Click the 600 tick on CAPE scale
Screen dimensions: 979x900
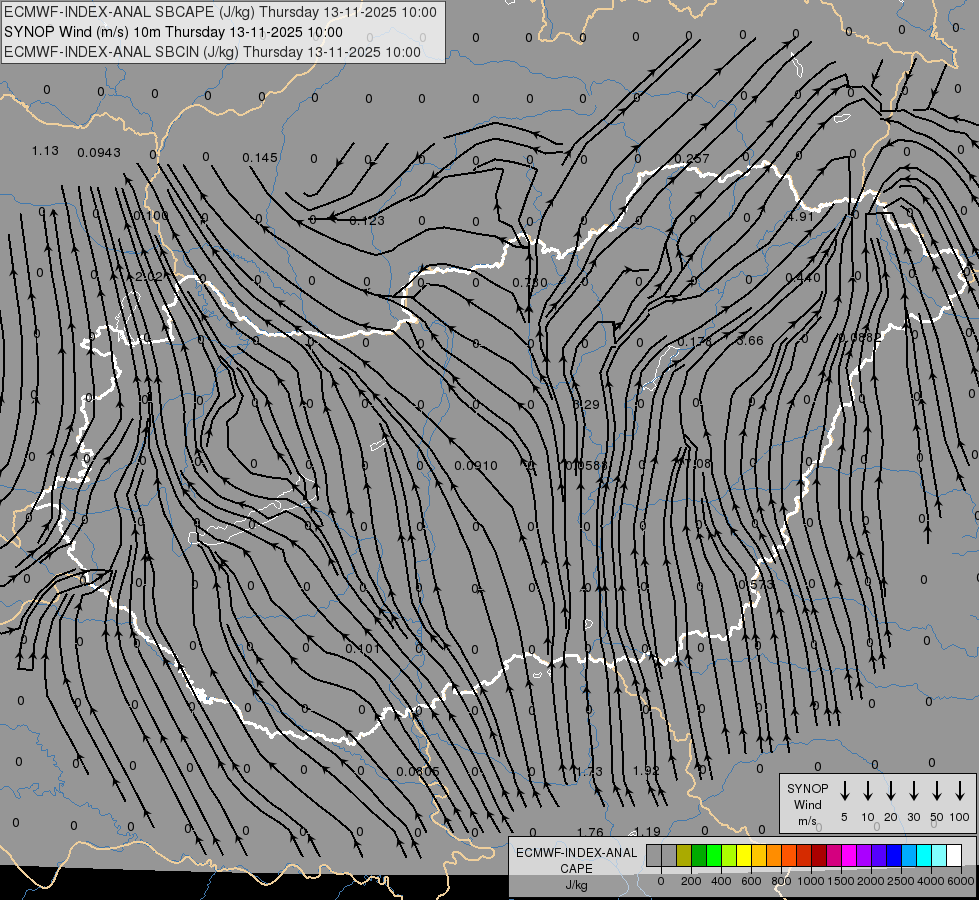click(x=751, y=881)
